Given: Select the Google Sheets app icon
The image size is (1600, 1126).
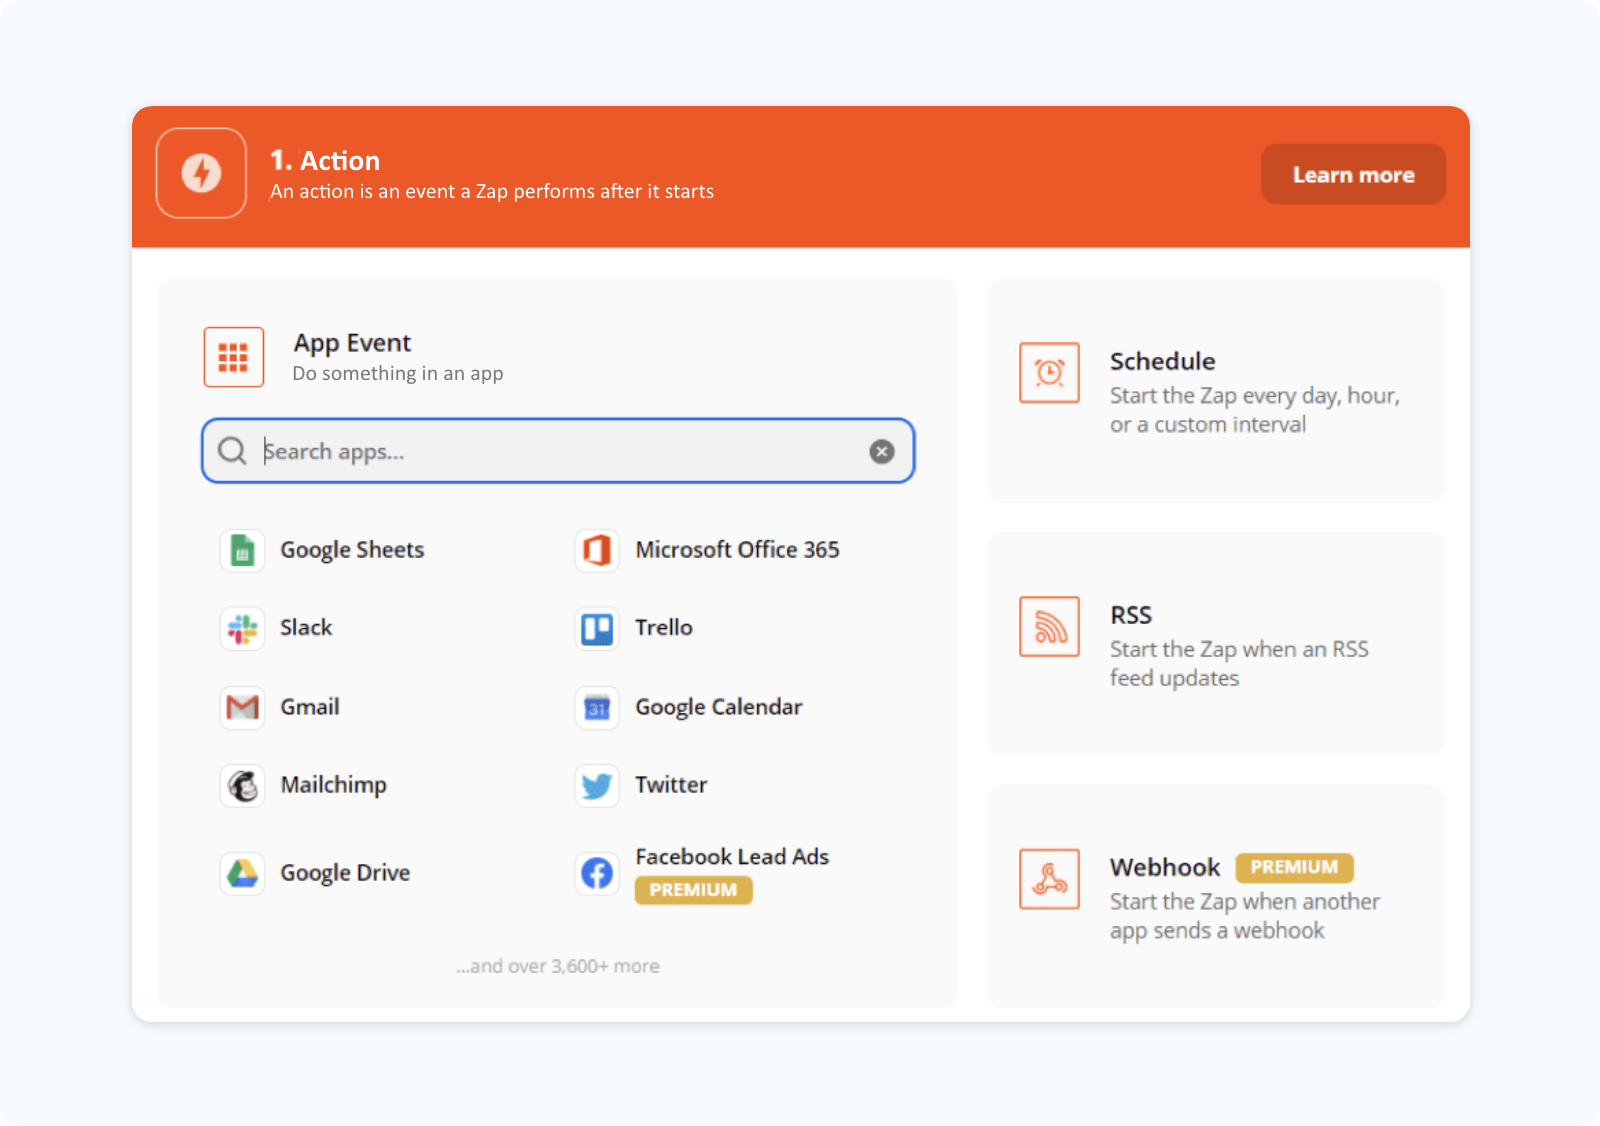Looking at the screenshot, I should click(x=242, y=549).
